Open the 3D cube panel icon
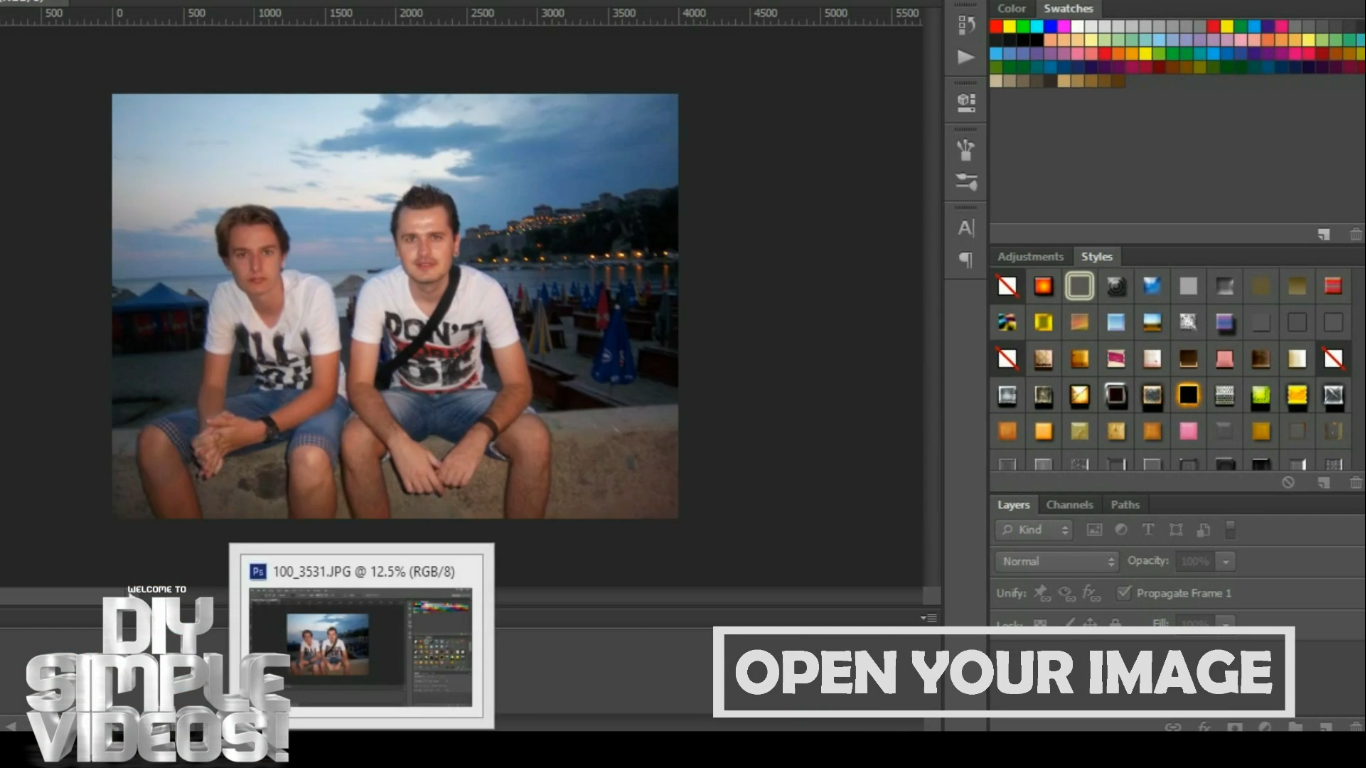The image size is (1366, 768). 966,101
